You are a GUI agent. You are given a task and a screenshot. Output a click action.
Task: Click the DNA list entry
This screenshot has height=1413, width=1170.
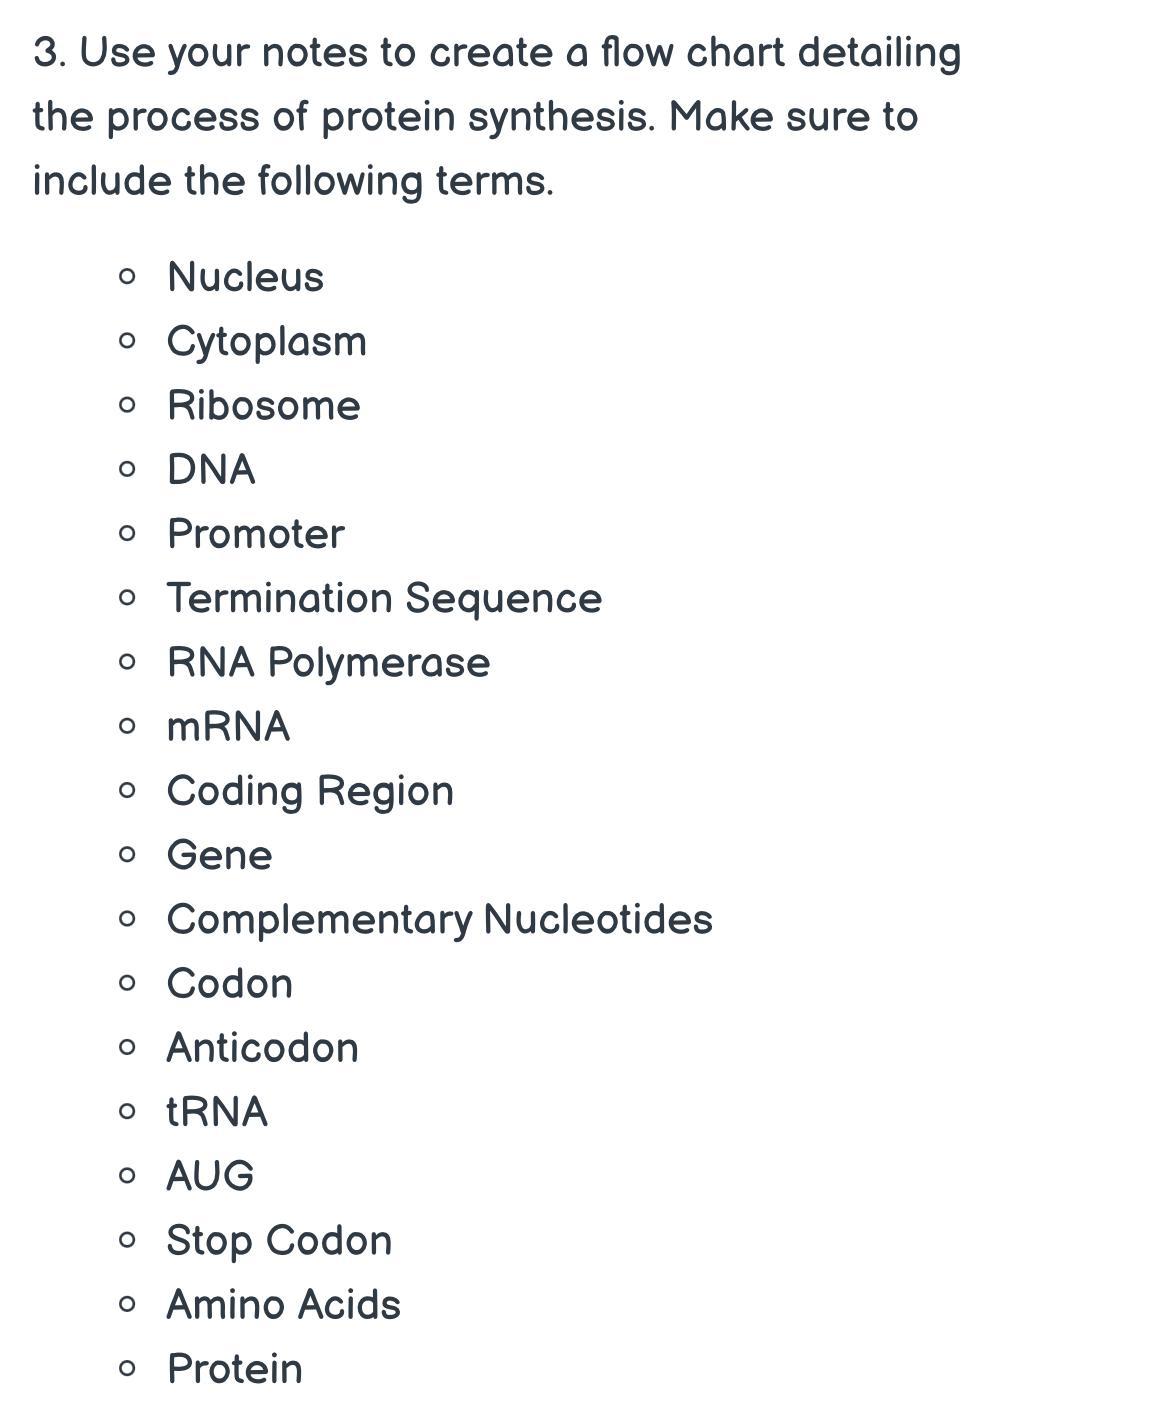(211, 470)
